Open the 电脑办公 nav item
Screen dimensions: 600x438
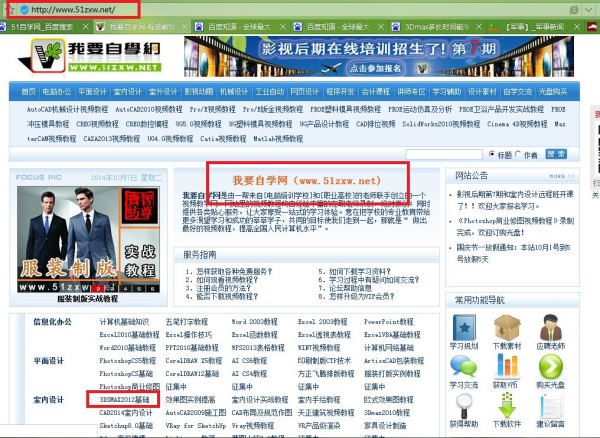tap(57, 91)
